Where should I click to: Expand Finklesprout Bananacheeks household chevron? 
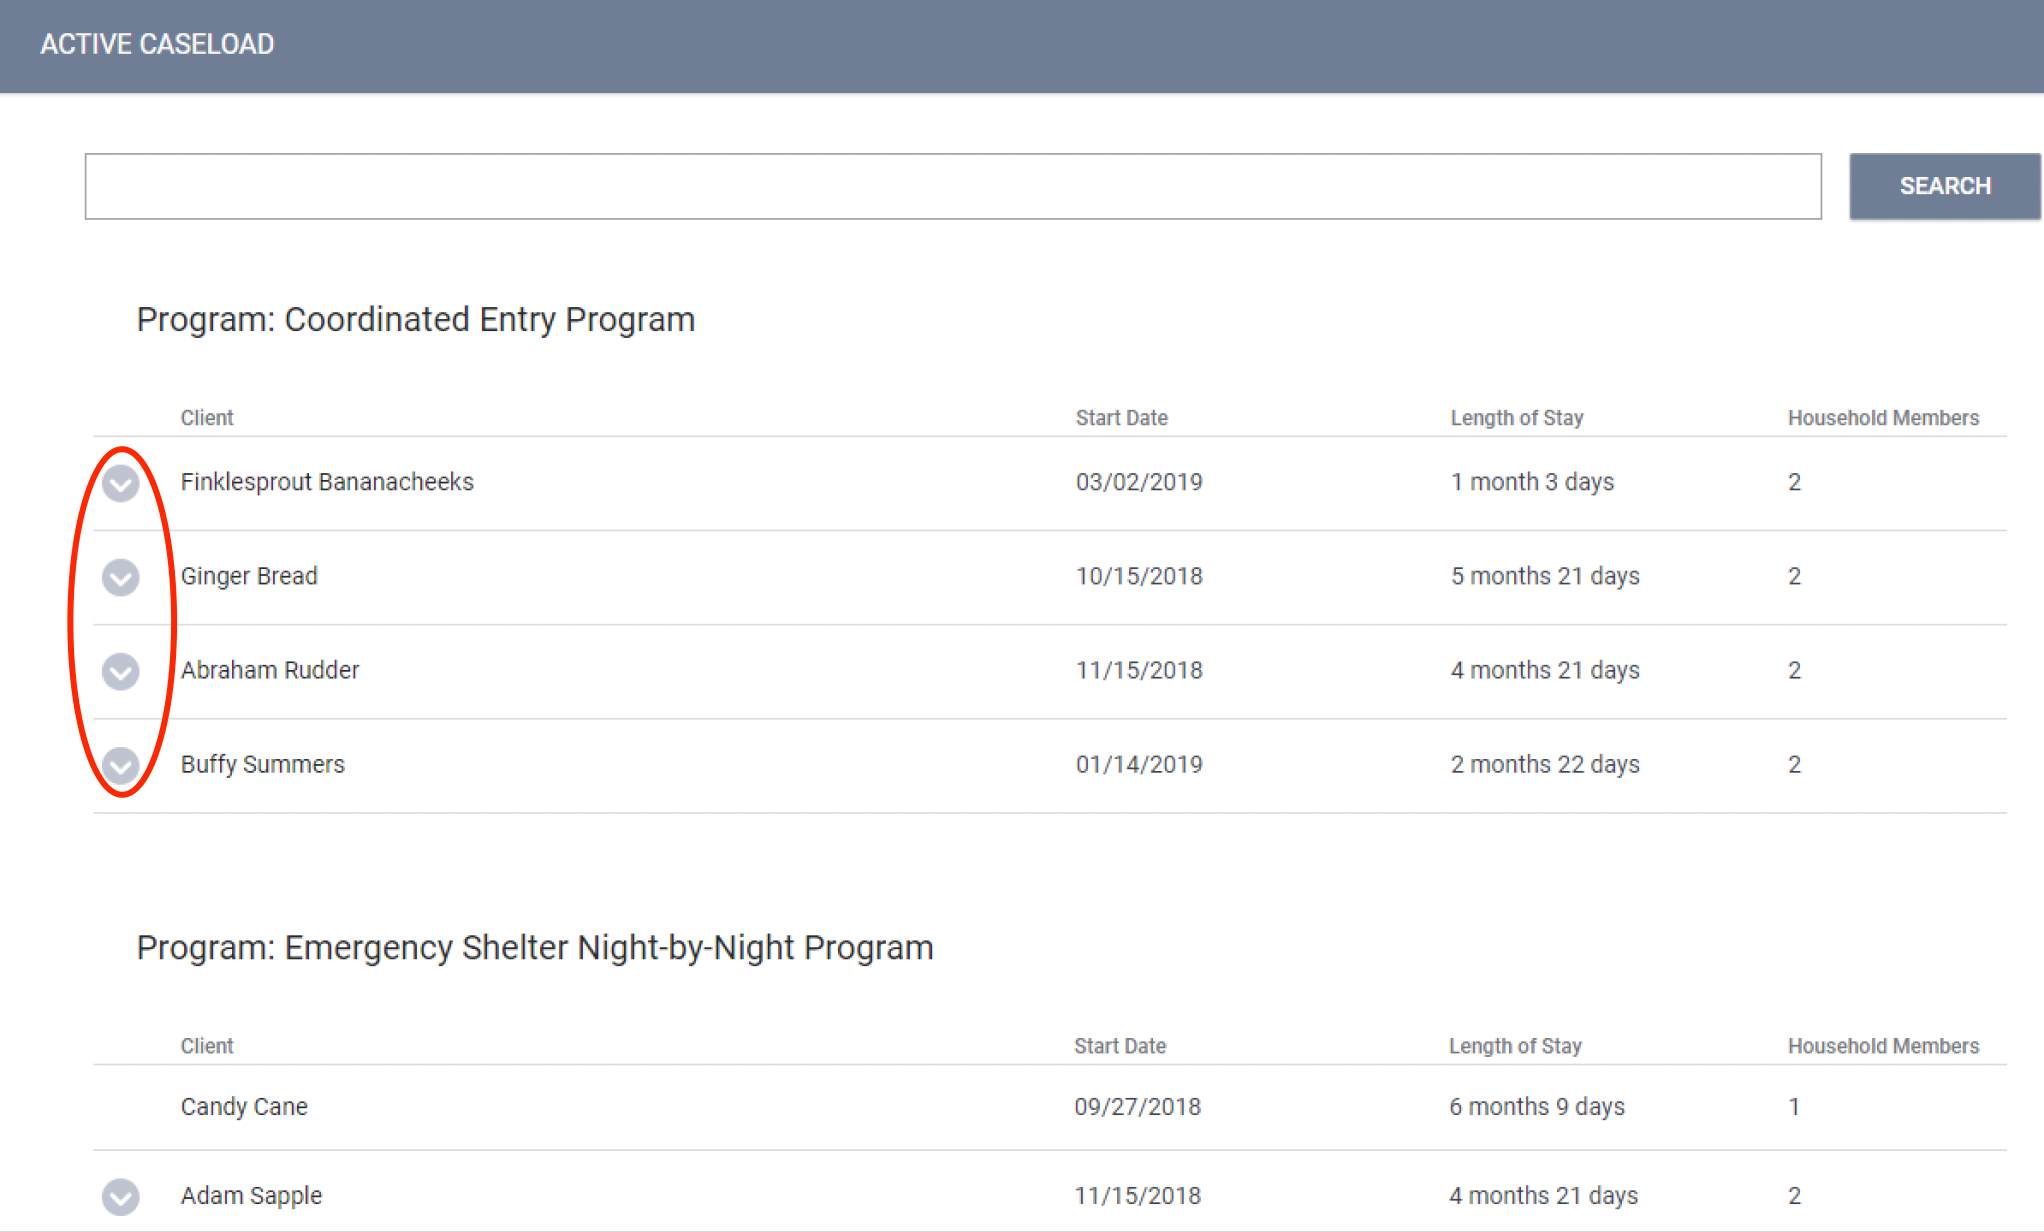(121, 483)
